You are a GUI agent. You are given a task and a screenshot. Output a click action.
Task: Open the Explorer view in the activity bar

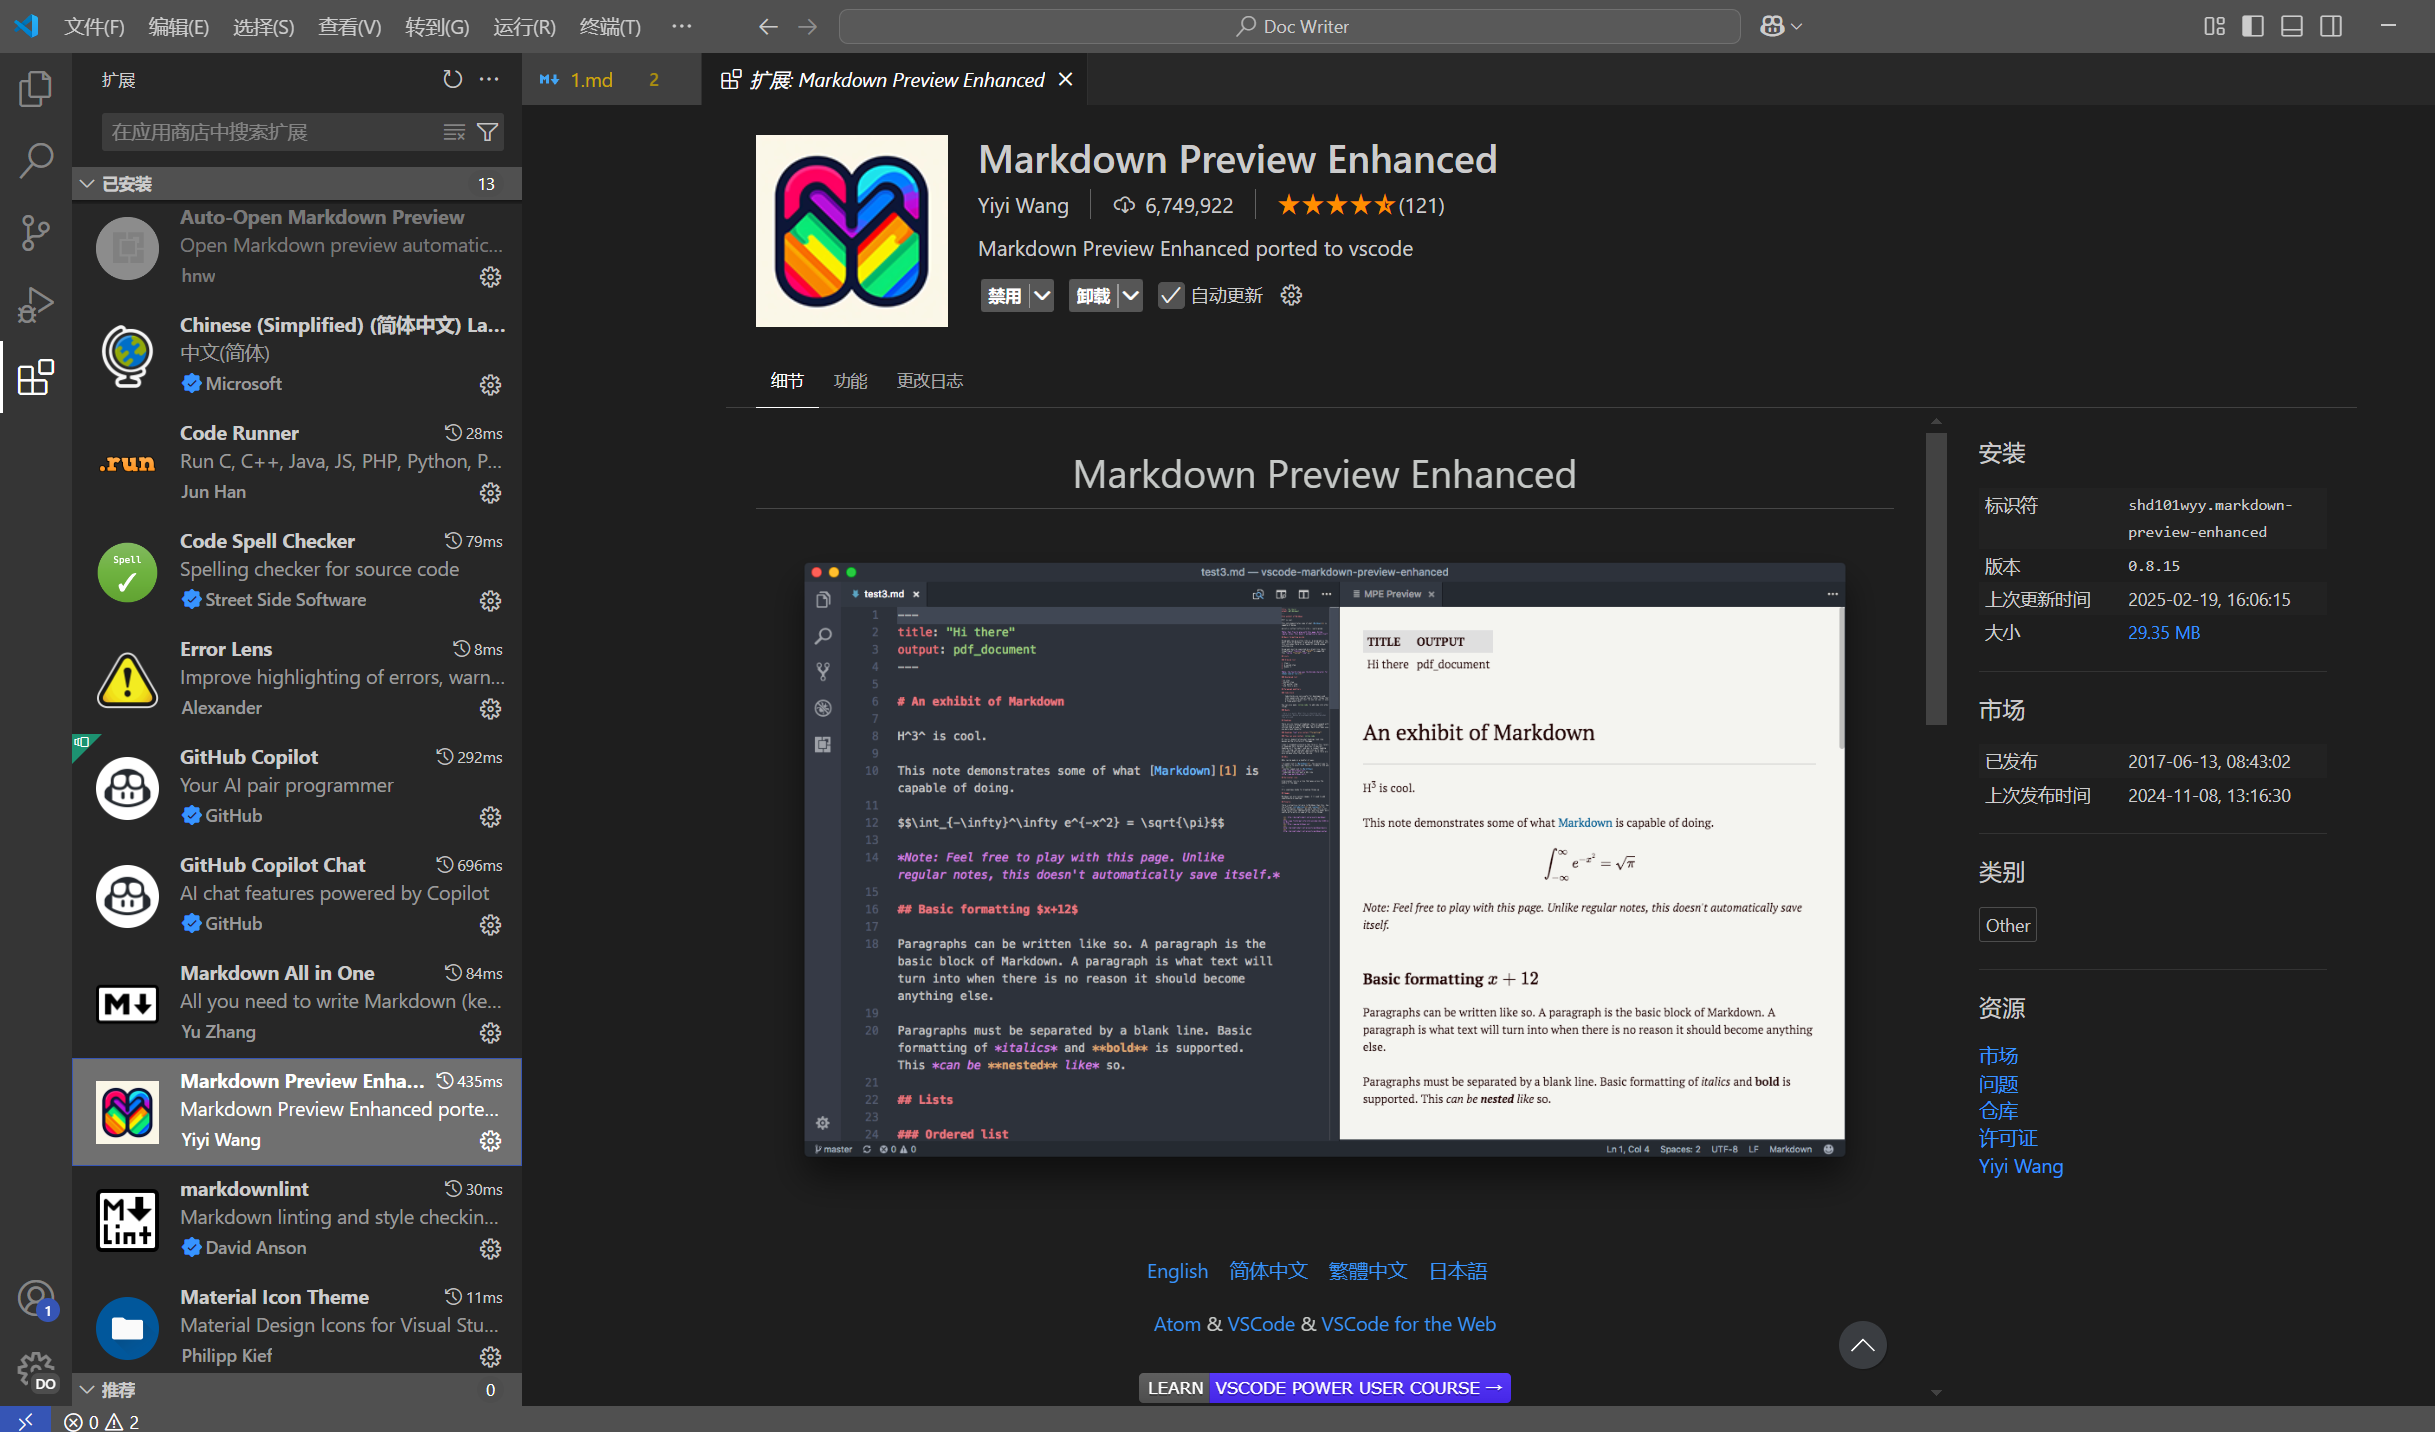click(x=35, y=88)
